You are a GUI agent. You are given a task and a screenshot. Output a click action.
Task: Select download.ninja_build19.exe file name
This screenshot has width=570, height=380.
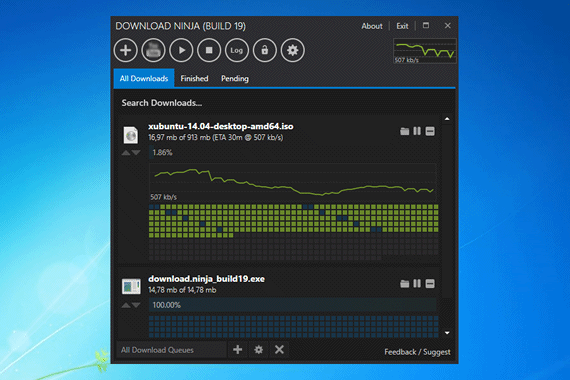click(x=206, y=279)
